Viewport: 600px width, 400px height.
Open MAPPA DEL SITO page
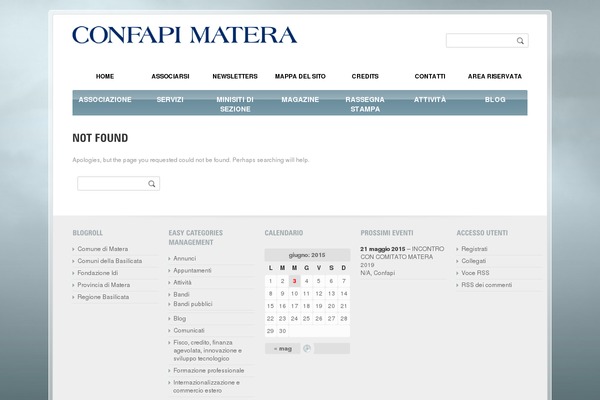300,76
